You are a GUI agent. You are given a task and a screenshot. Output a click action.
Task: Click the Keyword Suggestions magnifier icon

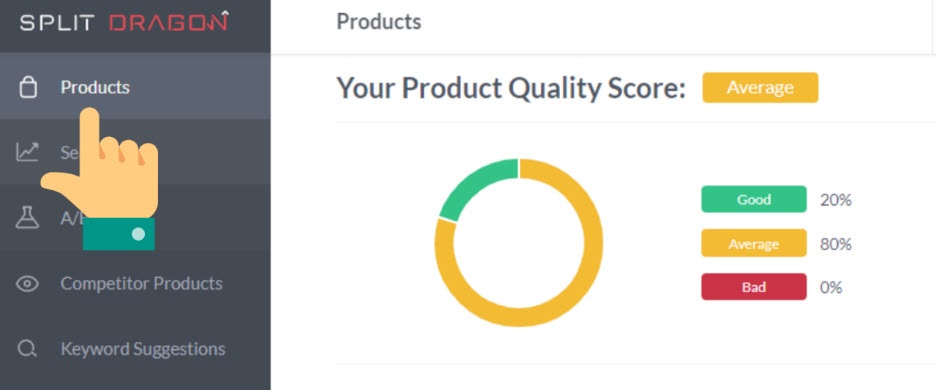point(27,348)
